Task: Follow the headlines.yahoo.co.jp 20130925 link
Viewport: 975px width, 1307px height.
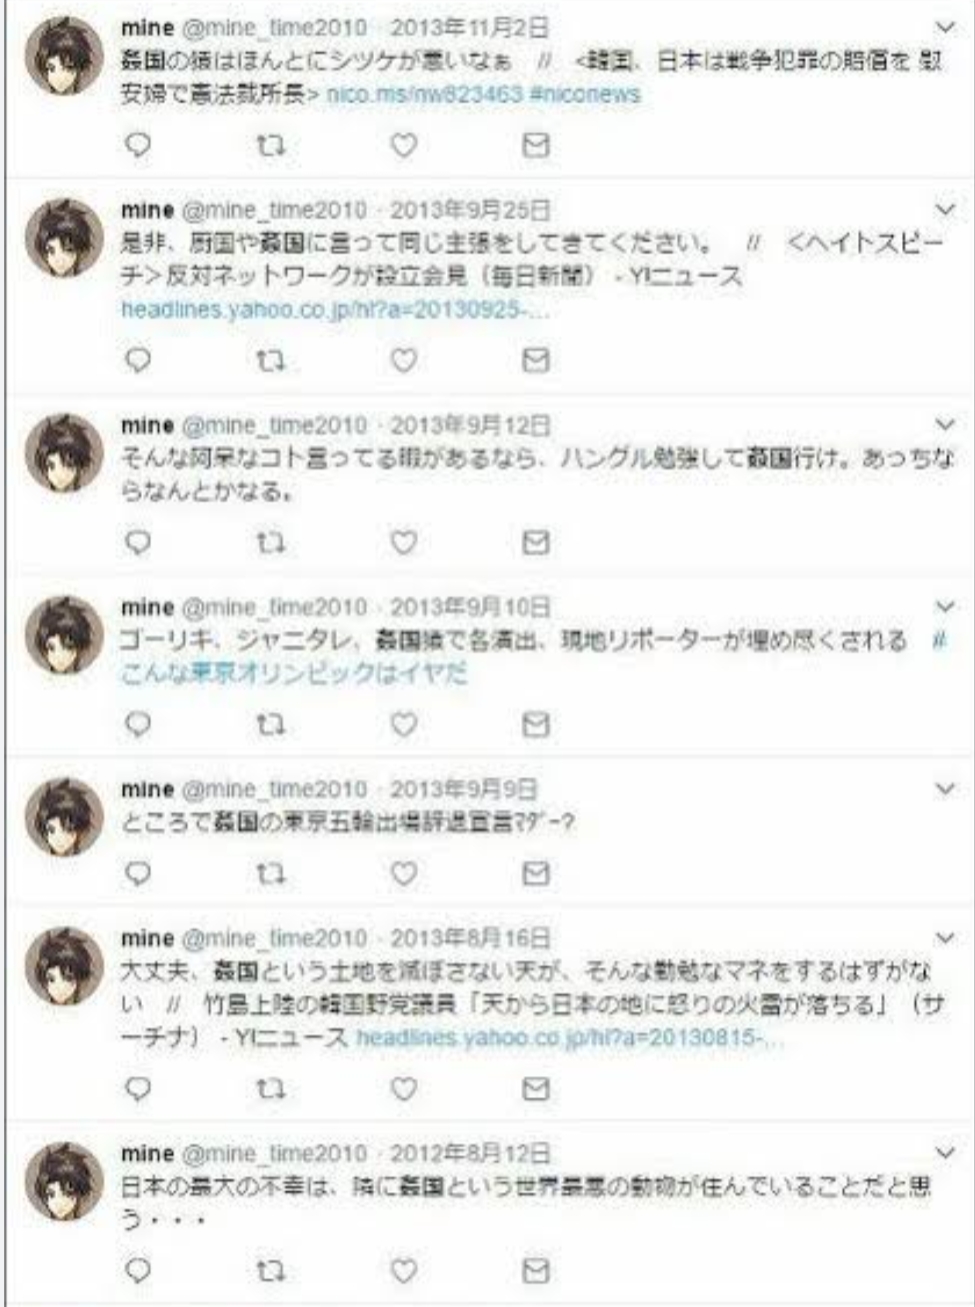Action: [x=336, y=309]
